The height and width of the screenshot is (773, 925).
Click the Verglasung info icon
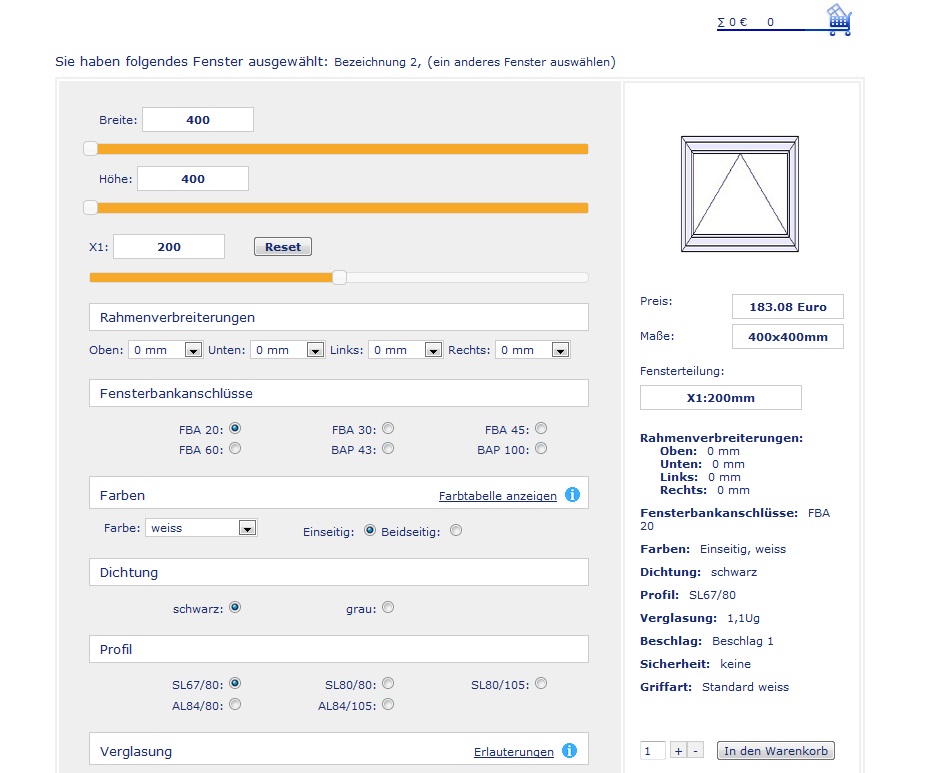pyautogui.click(x=569, y=751)
